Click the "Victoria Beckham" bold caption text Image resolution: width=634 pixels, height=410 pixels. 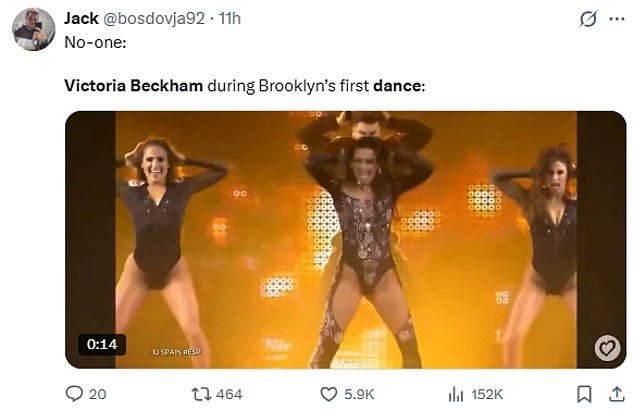pos(133,86)
